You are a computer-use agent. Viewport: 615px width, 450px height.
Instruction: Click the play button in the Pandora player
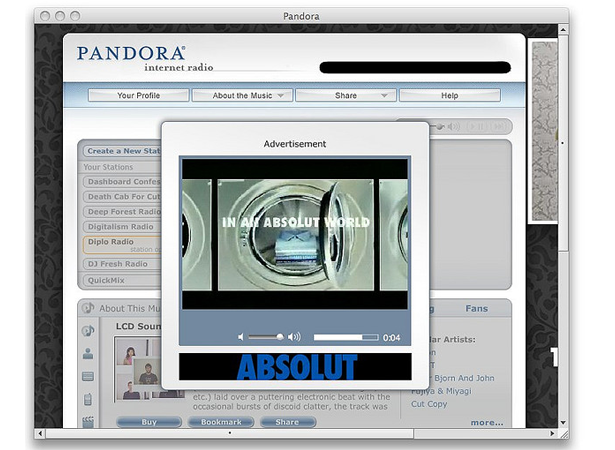[472, 126]
